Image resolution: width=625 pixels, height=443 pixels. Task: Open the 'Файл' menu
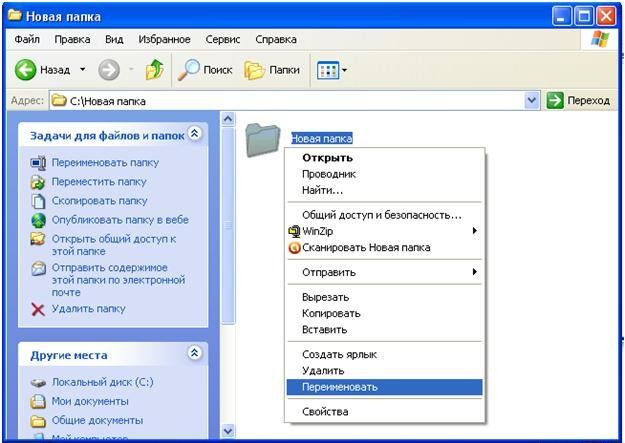pos(27,39)
